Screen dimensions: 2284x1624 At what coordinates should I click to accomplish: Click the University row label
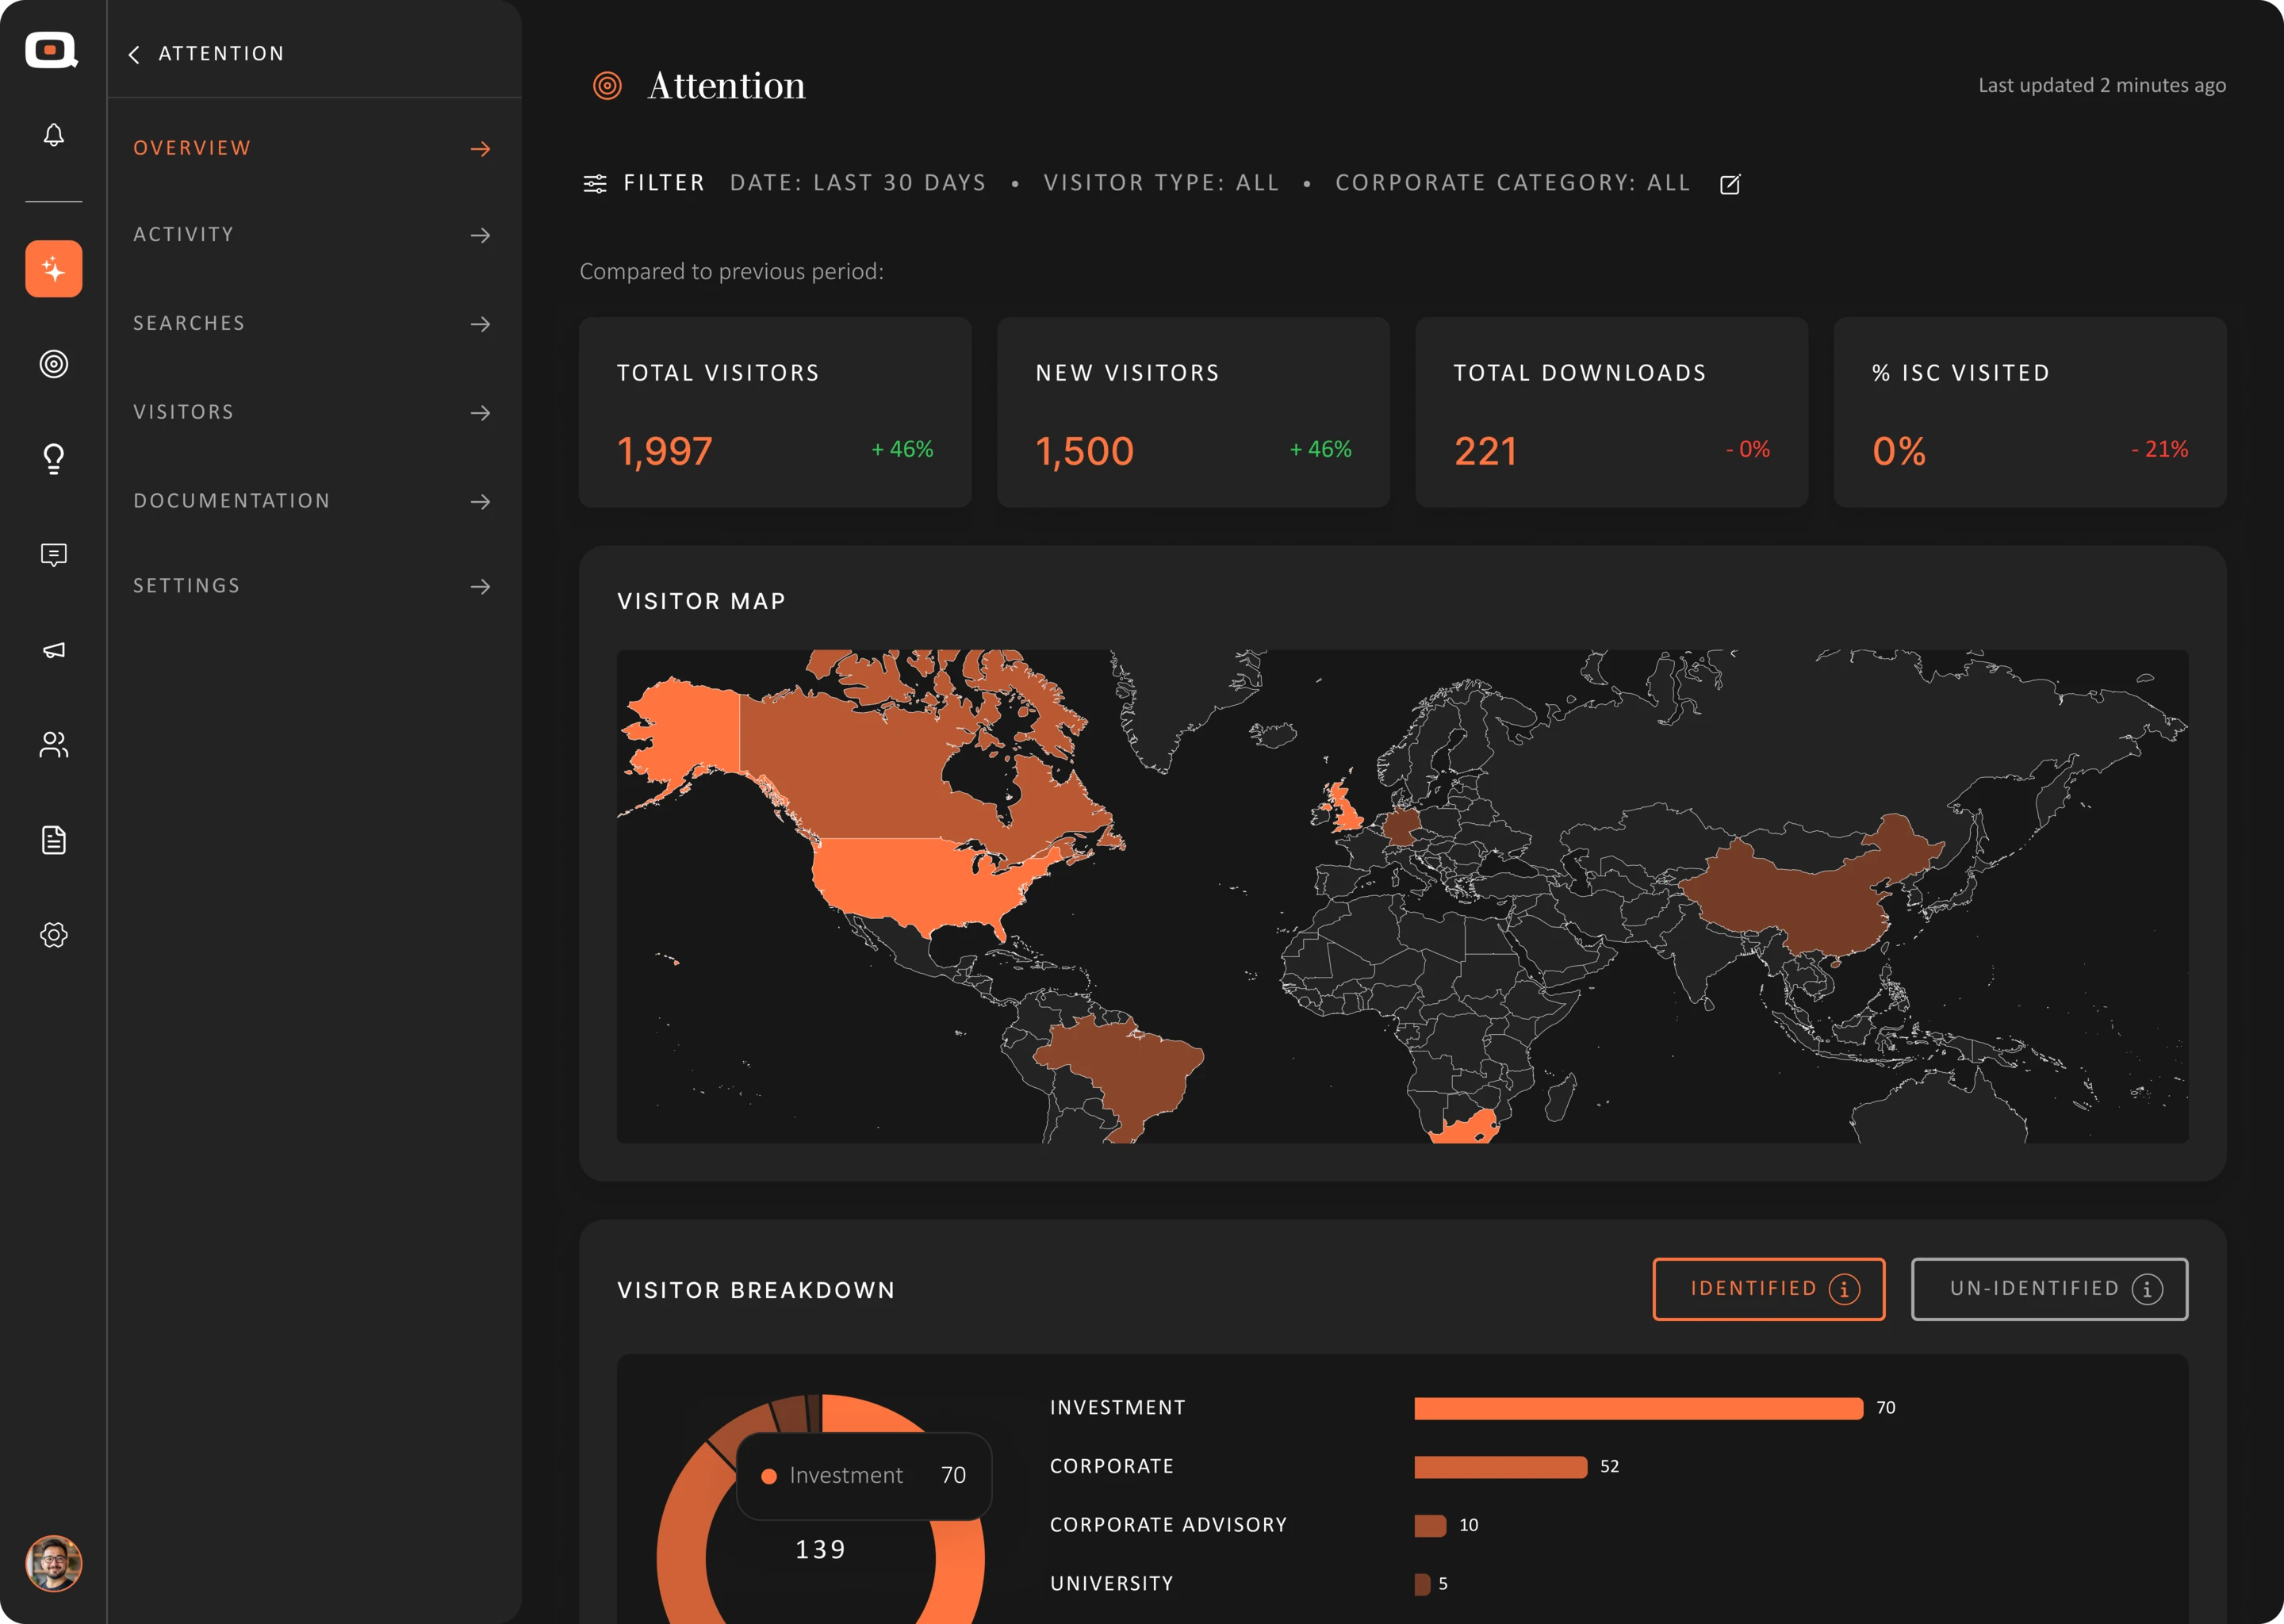1111,1584
